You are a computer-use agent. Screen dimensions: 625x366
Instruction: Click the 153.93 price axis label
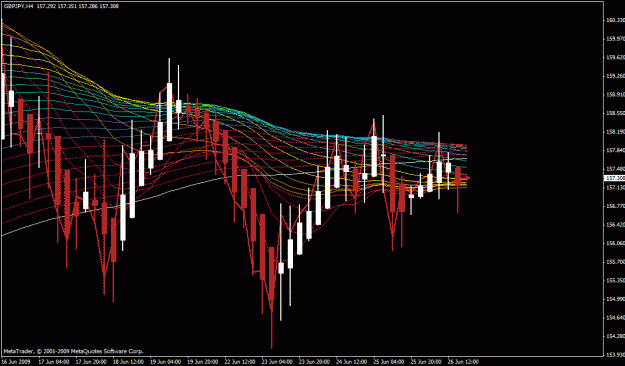coord(616,355)
